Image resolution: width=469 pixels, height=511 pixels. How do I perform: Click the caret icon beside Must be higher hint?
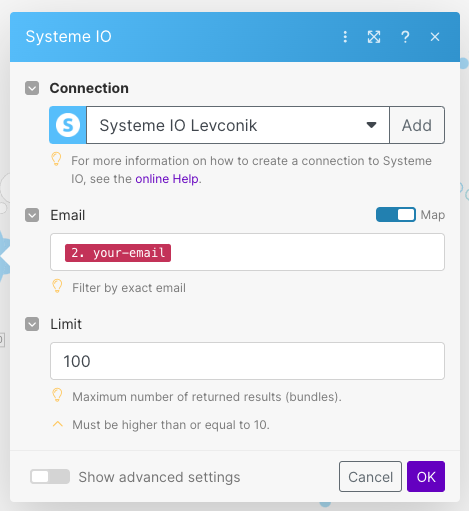(58, 424)
